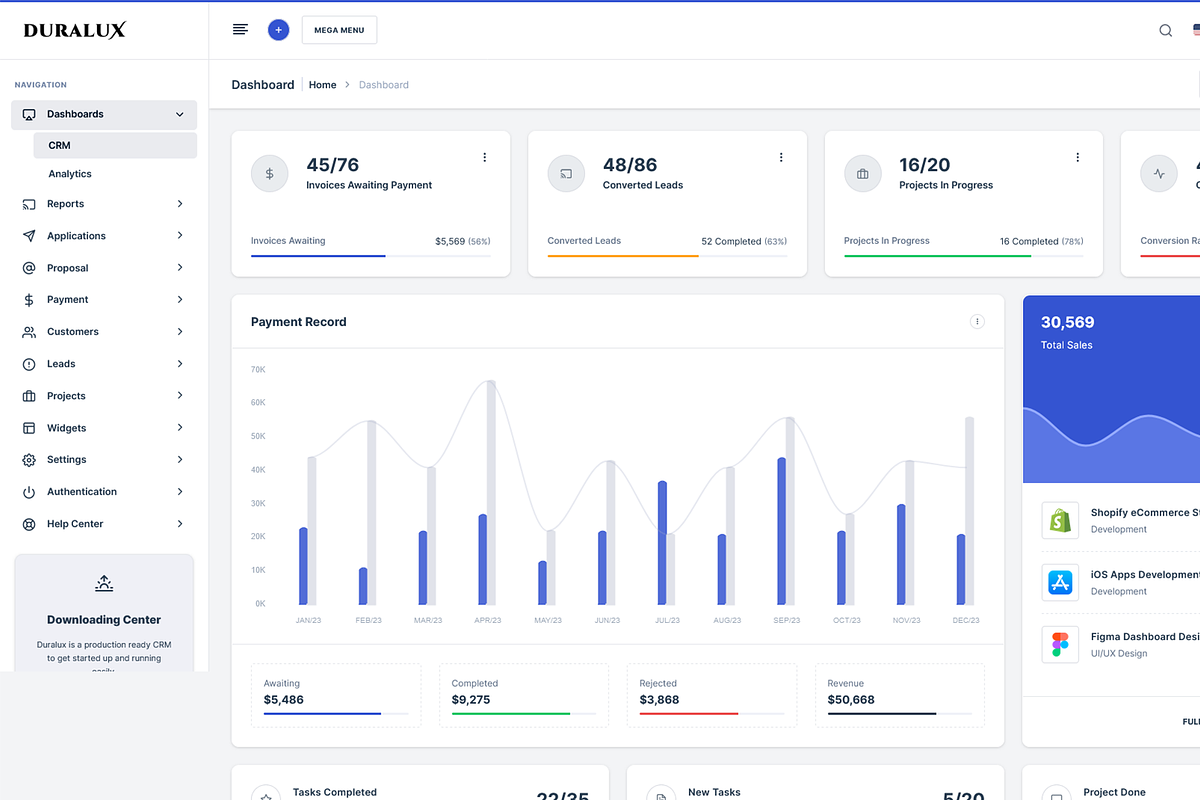This screenshot has height=800, width=1200.
Task: Click the Figma app icon
Action: 1060,644
